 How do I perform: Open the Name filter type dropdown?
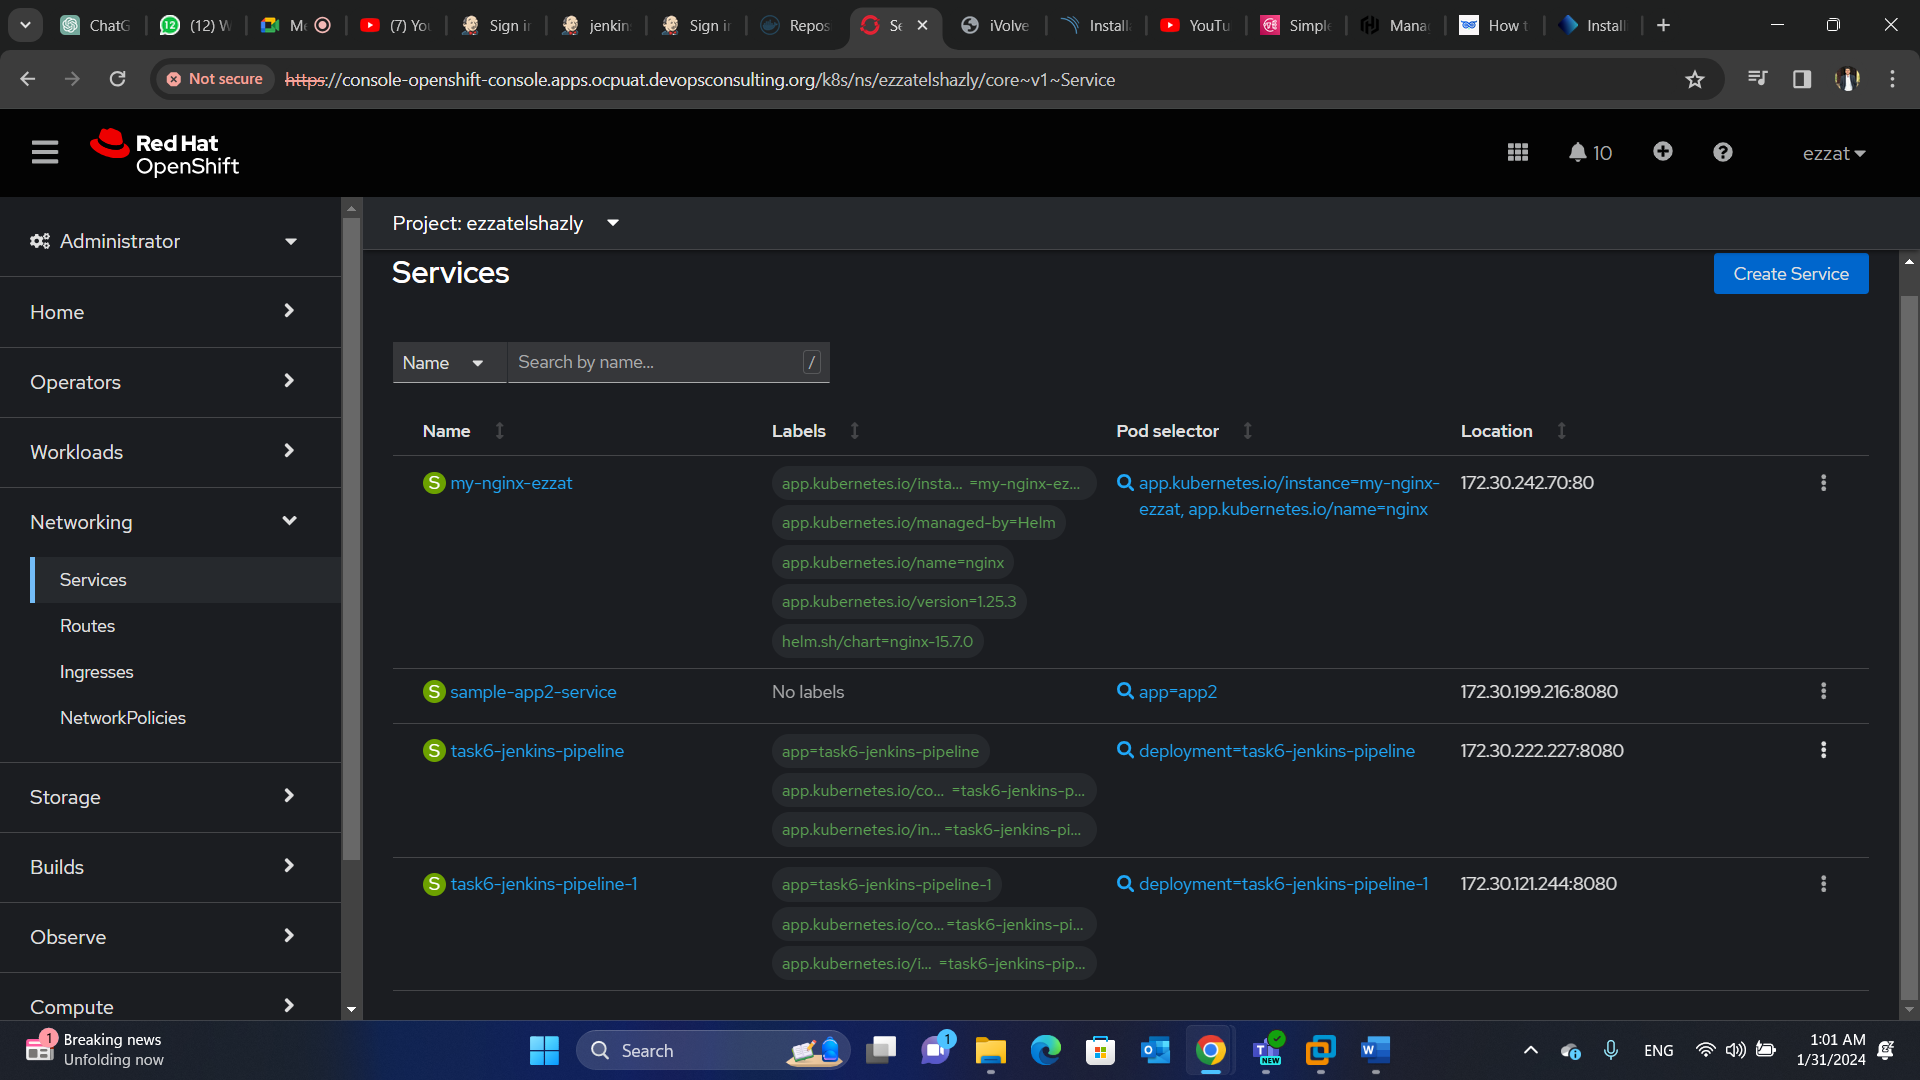[x=443, y=363]
